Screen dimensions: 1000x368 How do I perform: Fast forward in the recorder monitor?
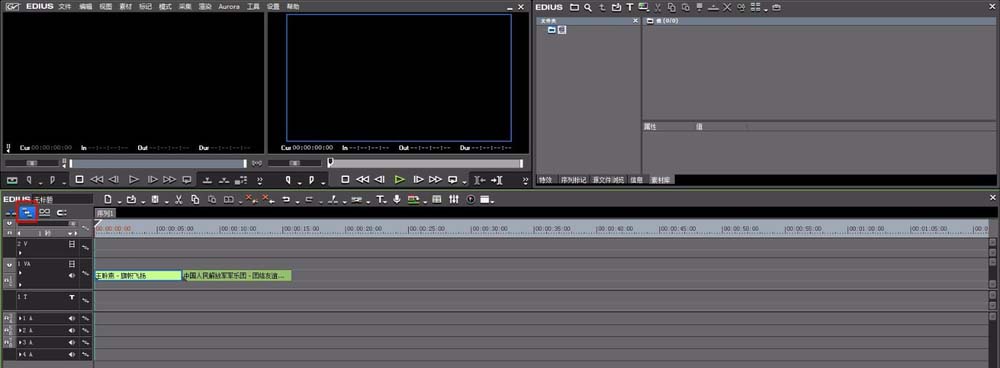(436, 180)
